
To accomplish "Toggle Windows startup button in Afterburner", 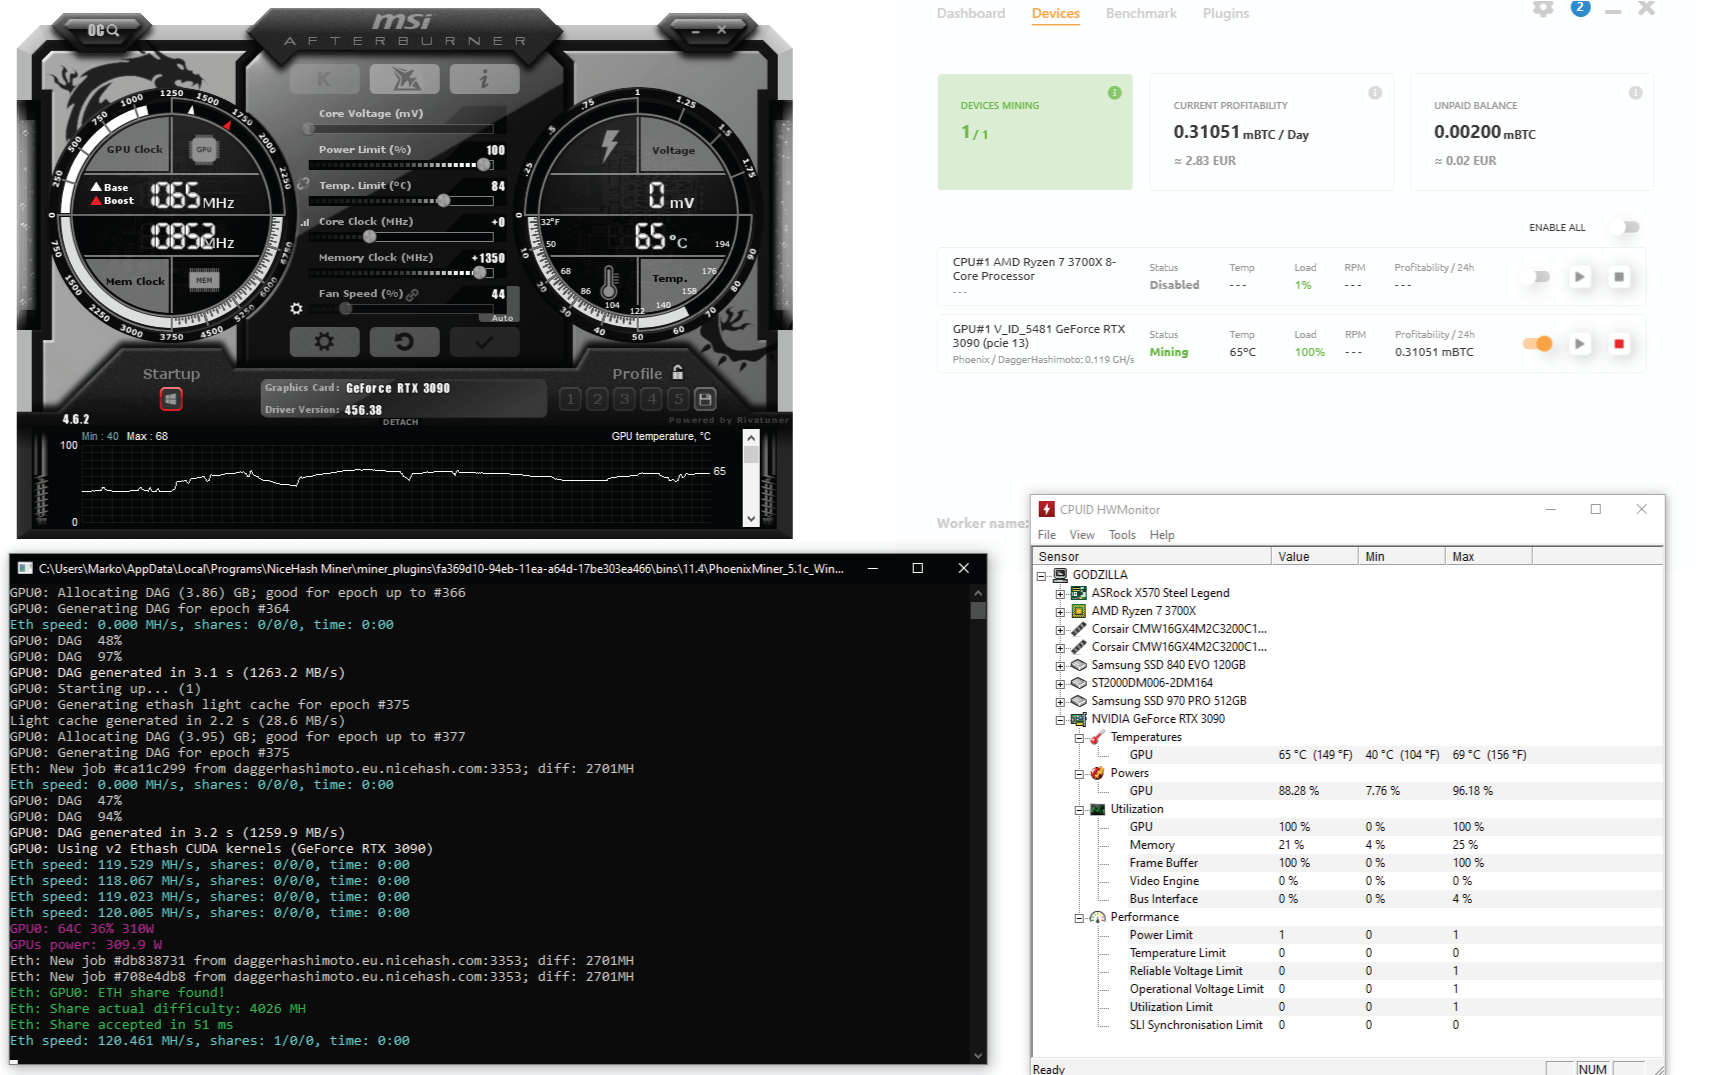I will (x=171, y=399).
